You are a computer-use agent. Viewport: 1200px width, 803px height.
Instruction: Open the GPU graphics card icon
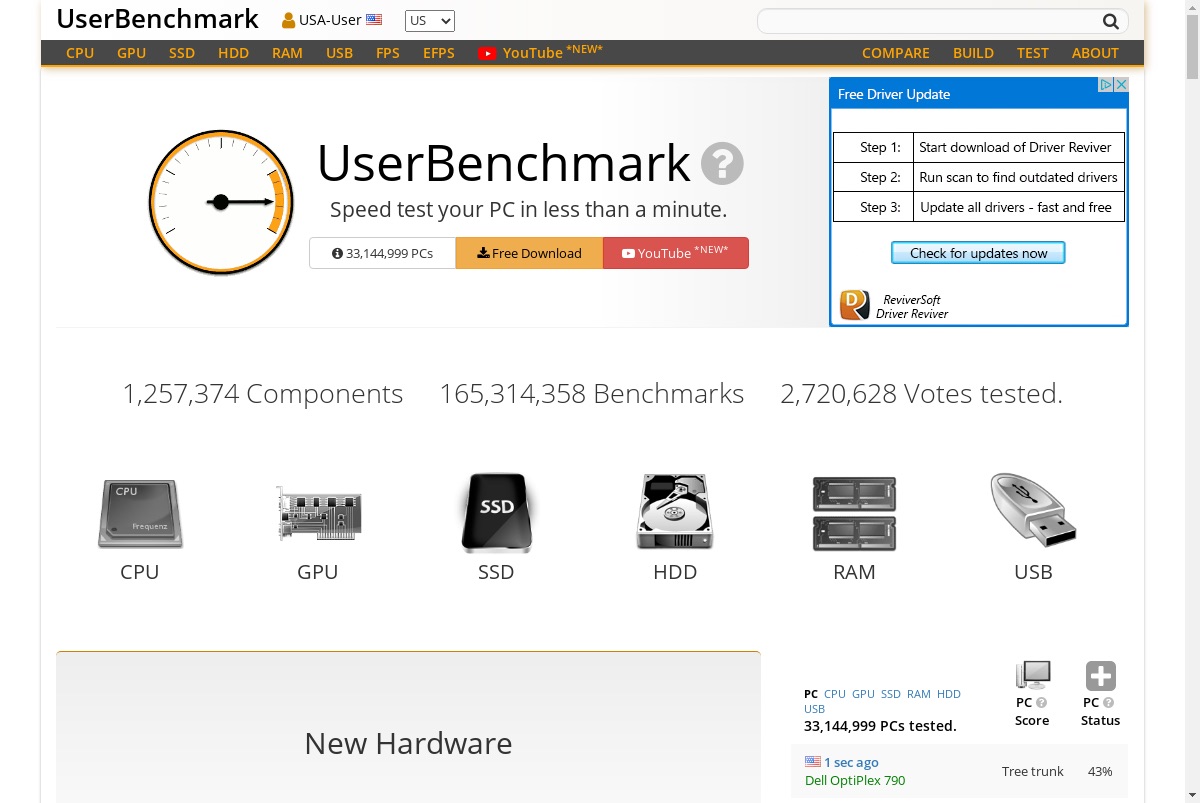click(x=318, y=514)
